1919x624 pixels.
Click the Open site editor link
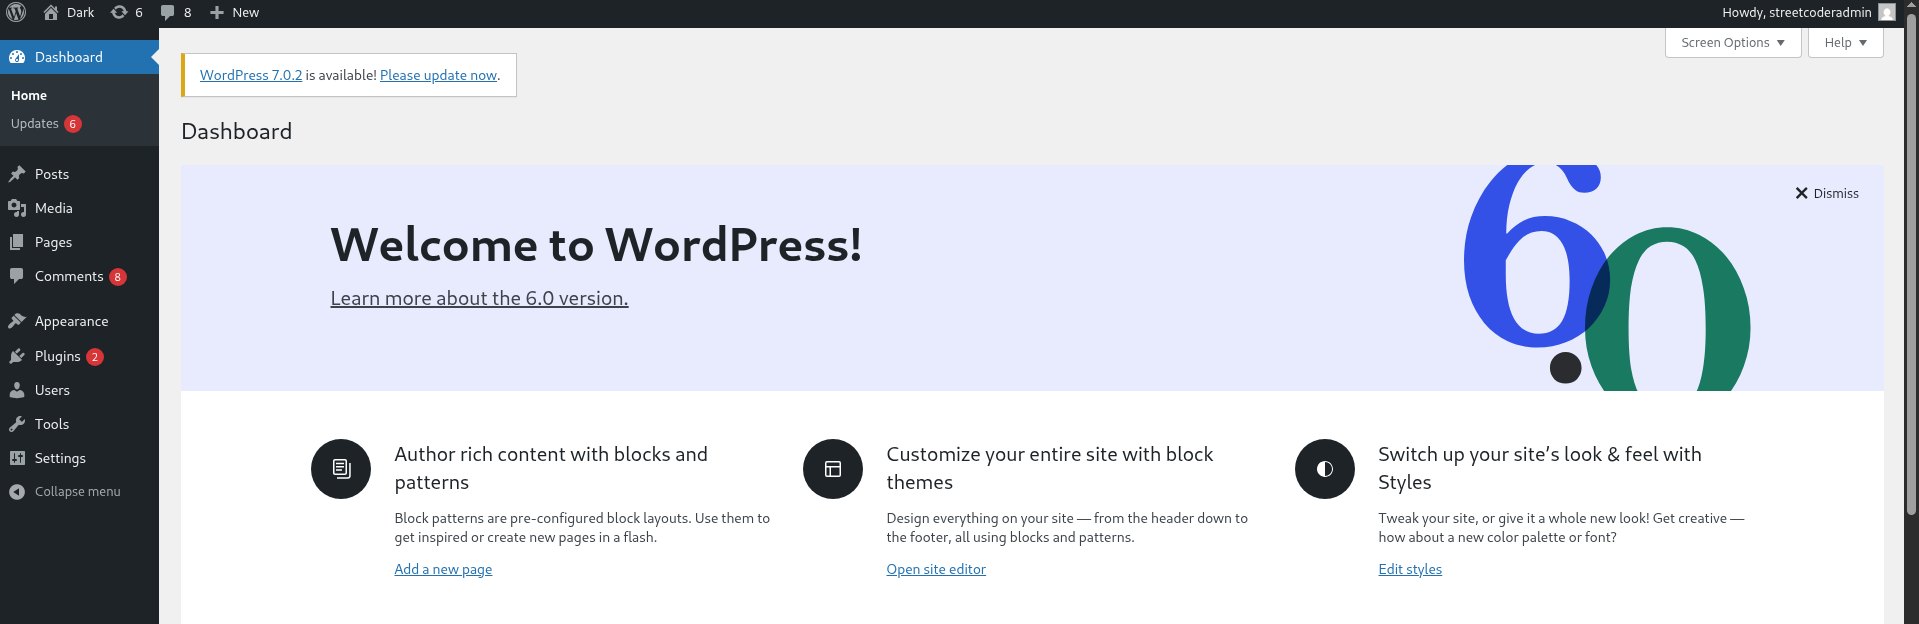(x=936, y=569)
